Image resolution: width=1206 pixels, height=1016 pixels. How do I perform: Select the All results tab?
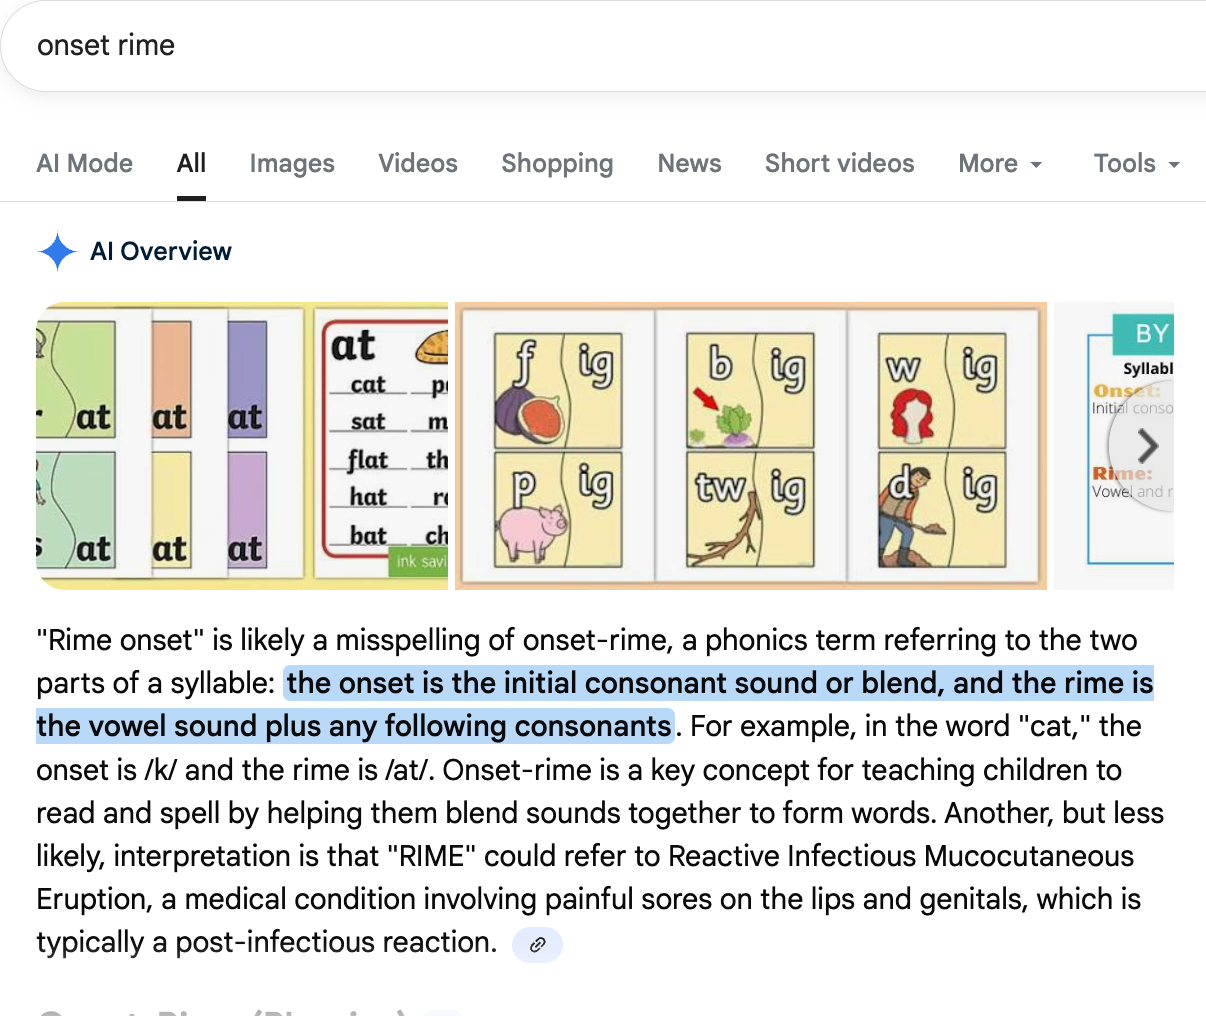coord(191,164)
